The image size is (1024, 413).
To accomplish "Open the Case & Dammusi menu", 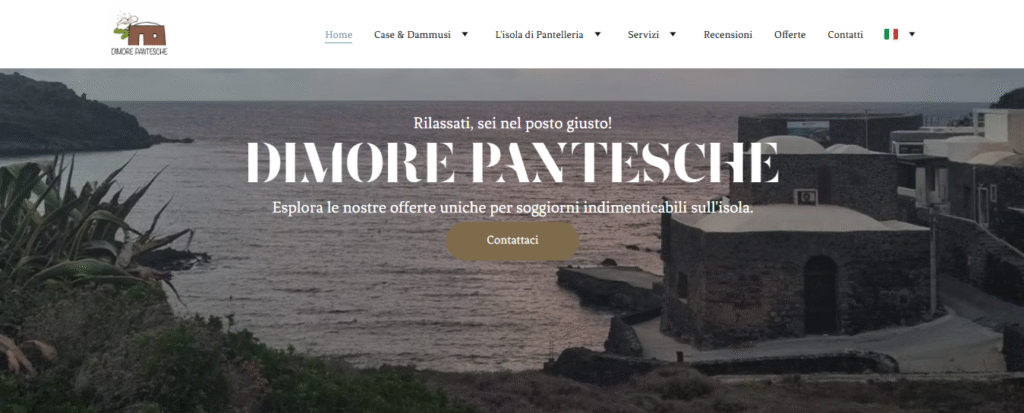I will (412, 35).
